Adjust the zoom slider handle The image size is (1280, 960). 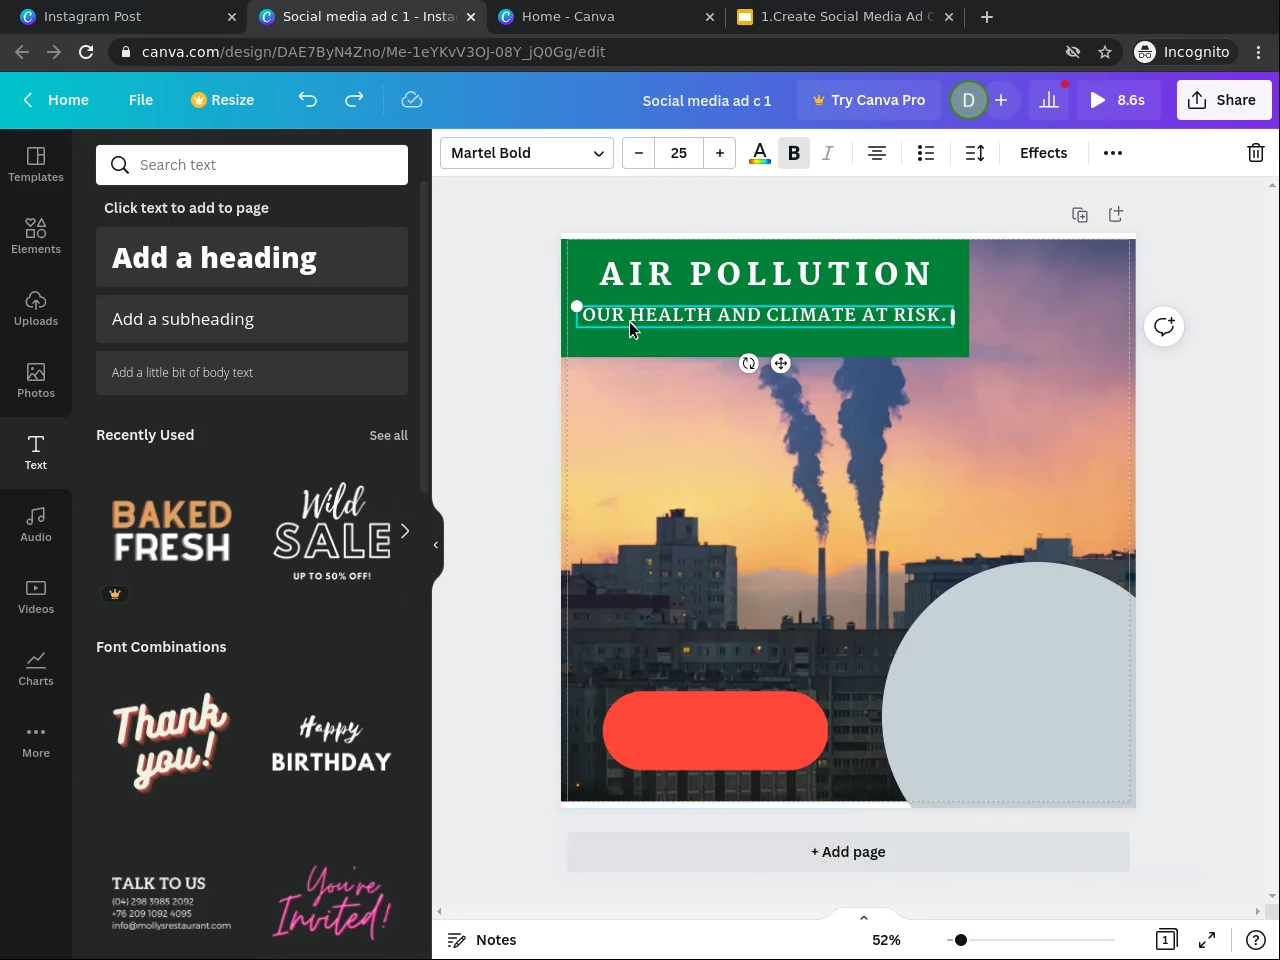(x=960, y=940)
